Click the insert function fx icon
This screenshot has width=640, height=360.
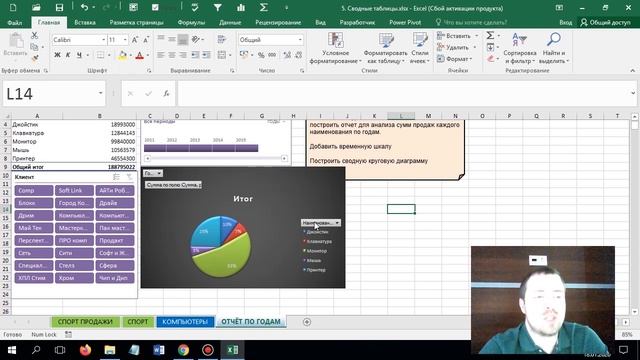point(167,93)
